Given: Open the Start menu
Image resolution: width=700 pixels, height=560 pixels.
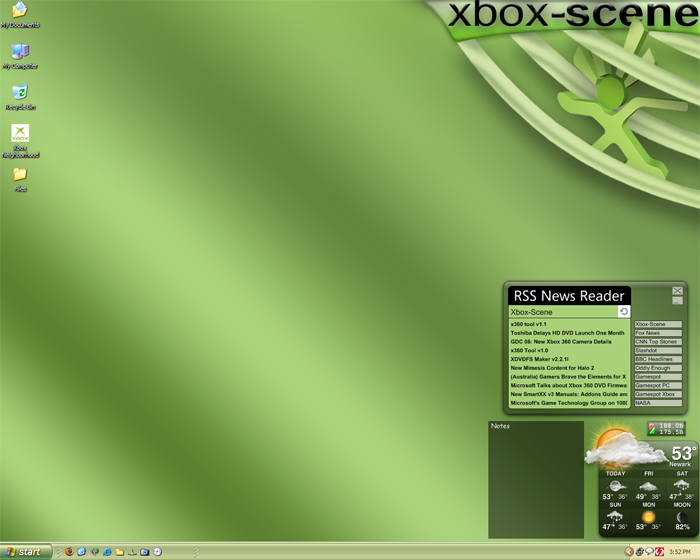Looking at the screenshot, I should pos(25,552).
